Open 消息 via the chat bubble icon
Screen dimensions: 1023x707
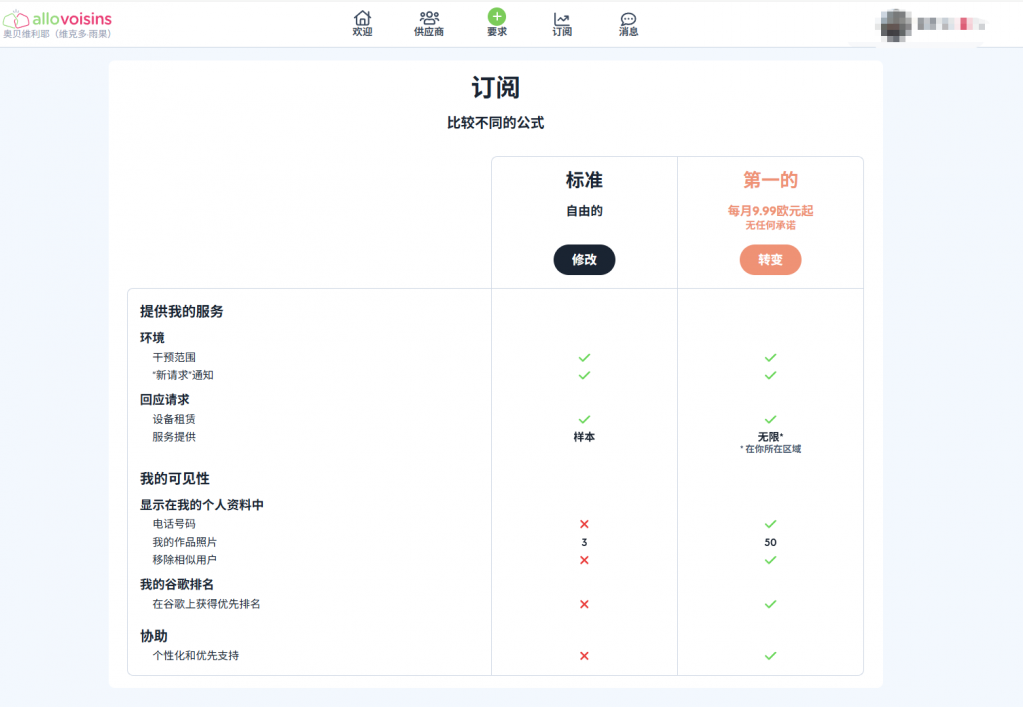point(628,19)
